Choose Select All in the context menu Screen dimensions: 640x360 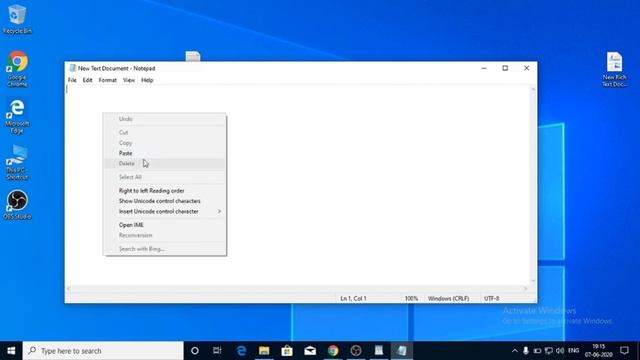[x=164, y=177]
